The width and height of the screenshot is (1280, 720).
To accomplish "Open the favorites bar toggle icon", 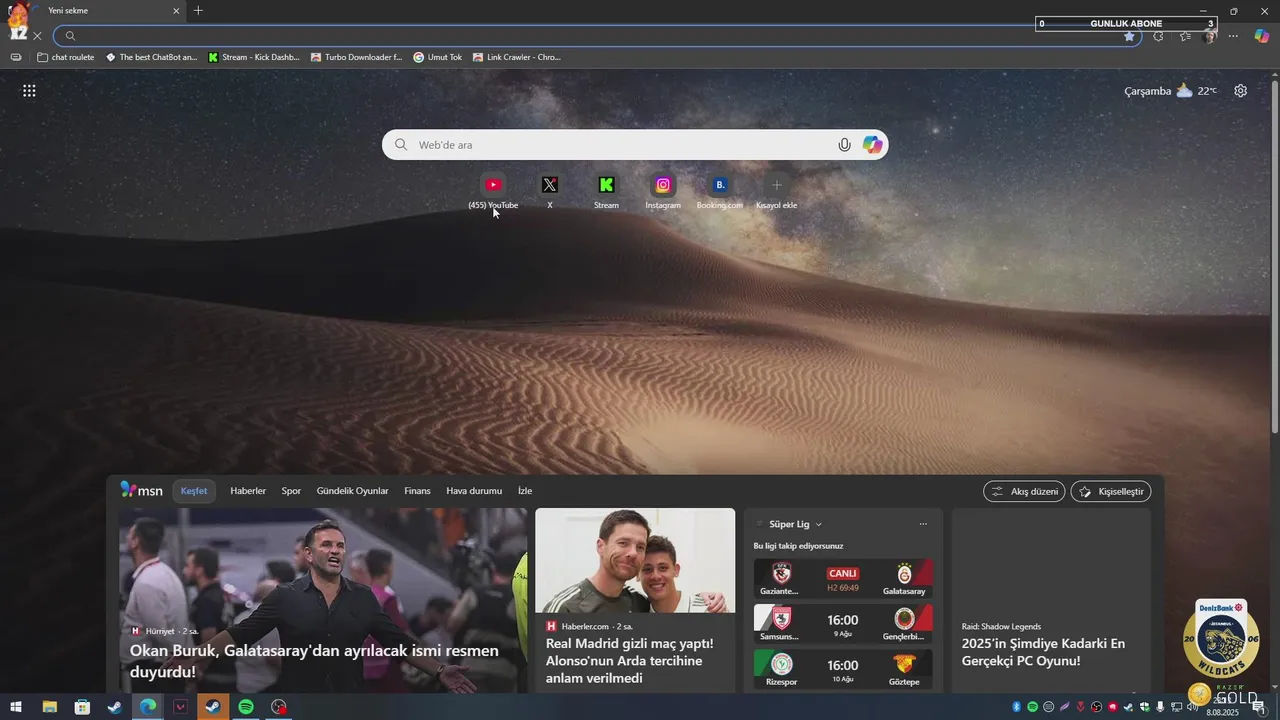I will [16, 57].
